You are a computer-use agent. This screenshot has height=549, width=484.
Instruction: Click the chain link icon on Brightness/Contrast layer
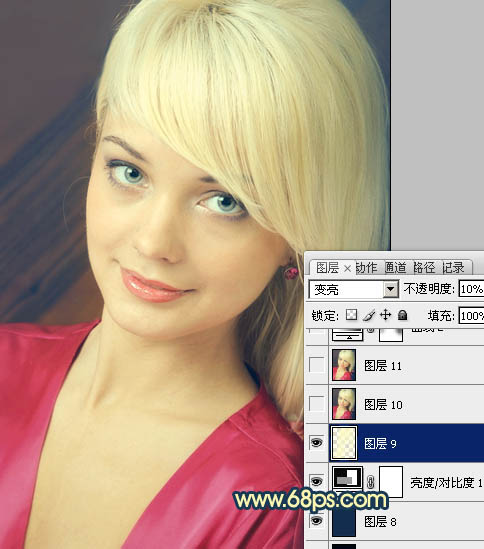pyautogui.click(x=371, y=482)
